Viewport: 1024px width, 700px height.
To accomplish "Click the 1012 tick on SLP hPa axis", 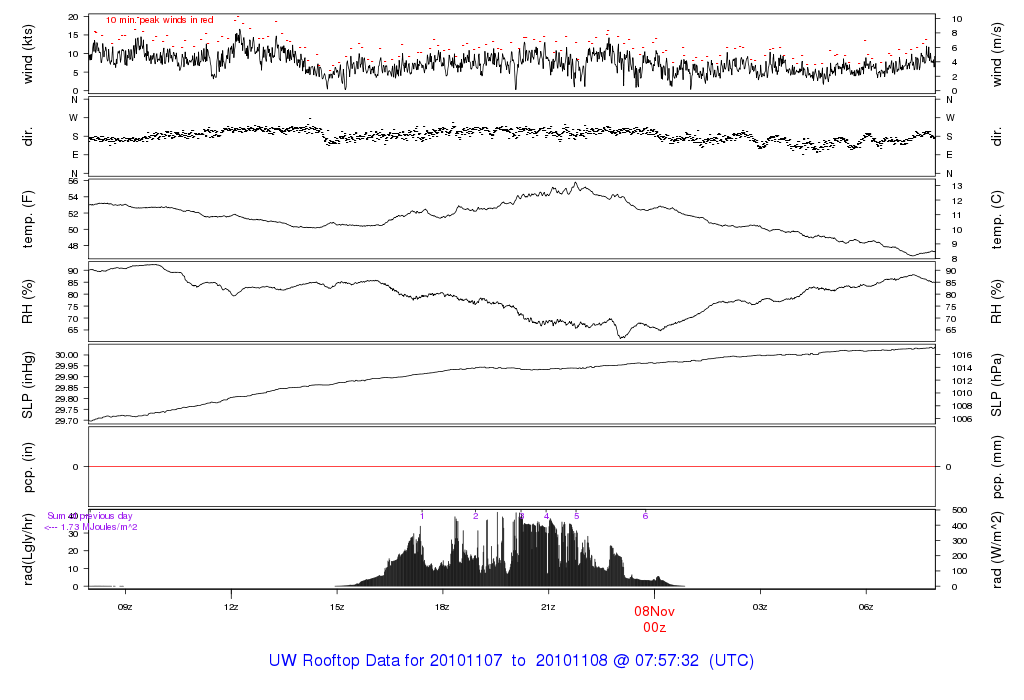I will 962,381.
